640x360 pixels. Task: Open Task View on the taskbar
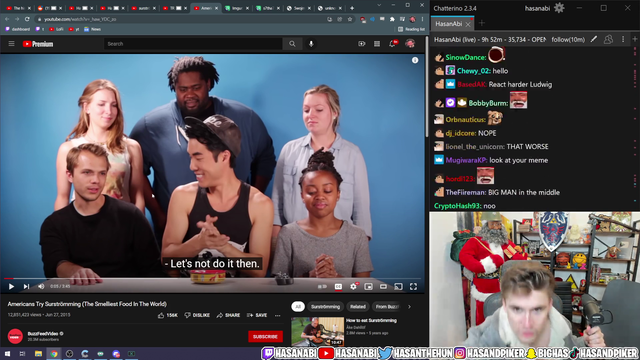click(22, 353)
